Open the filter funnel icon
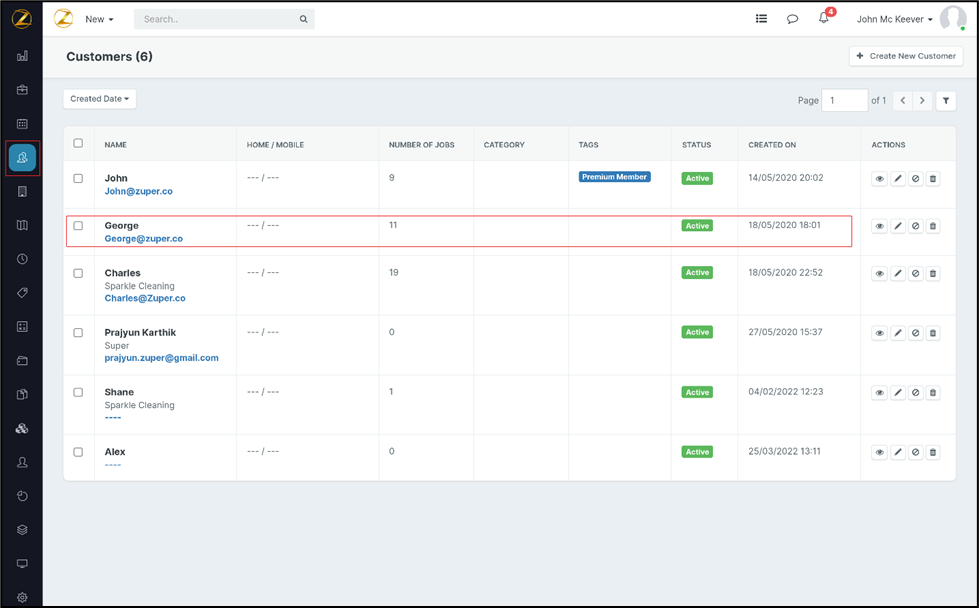Image resolution: width=979 pixels, height=608 pixels. pyautogui.click(x=946, y=101)
